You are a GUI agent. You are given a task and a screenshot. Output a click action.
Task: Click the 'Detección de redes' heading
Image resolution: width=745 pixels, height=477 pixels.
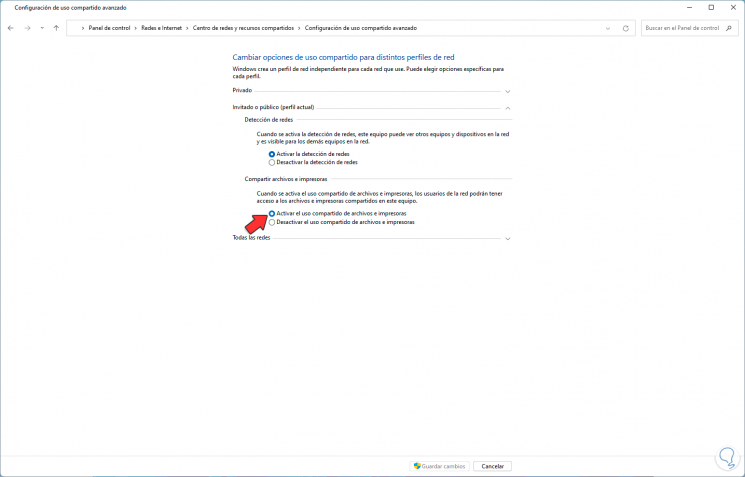click(x=269, y=120)
